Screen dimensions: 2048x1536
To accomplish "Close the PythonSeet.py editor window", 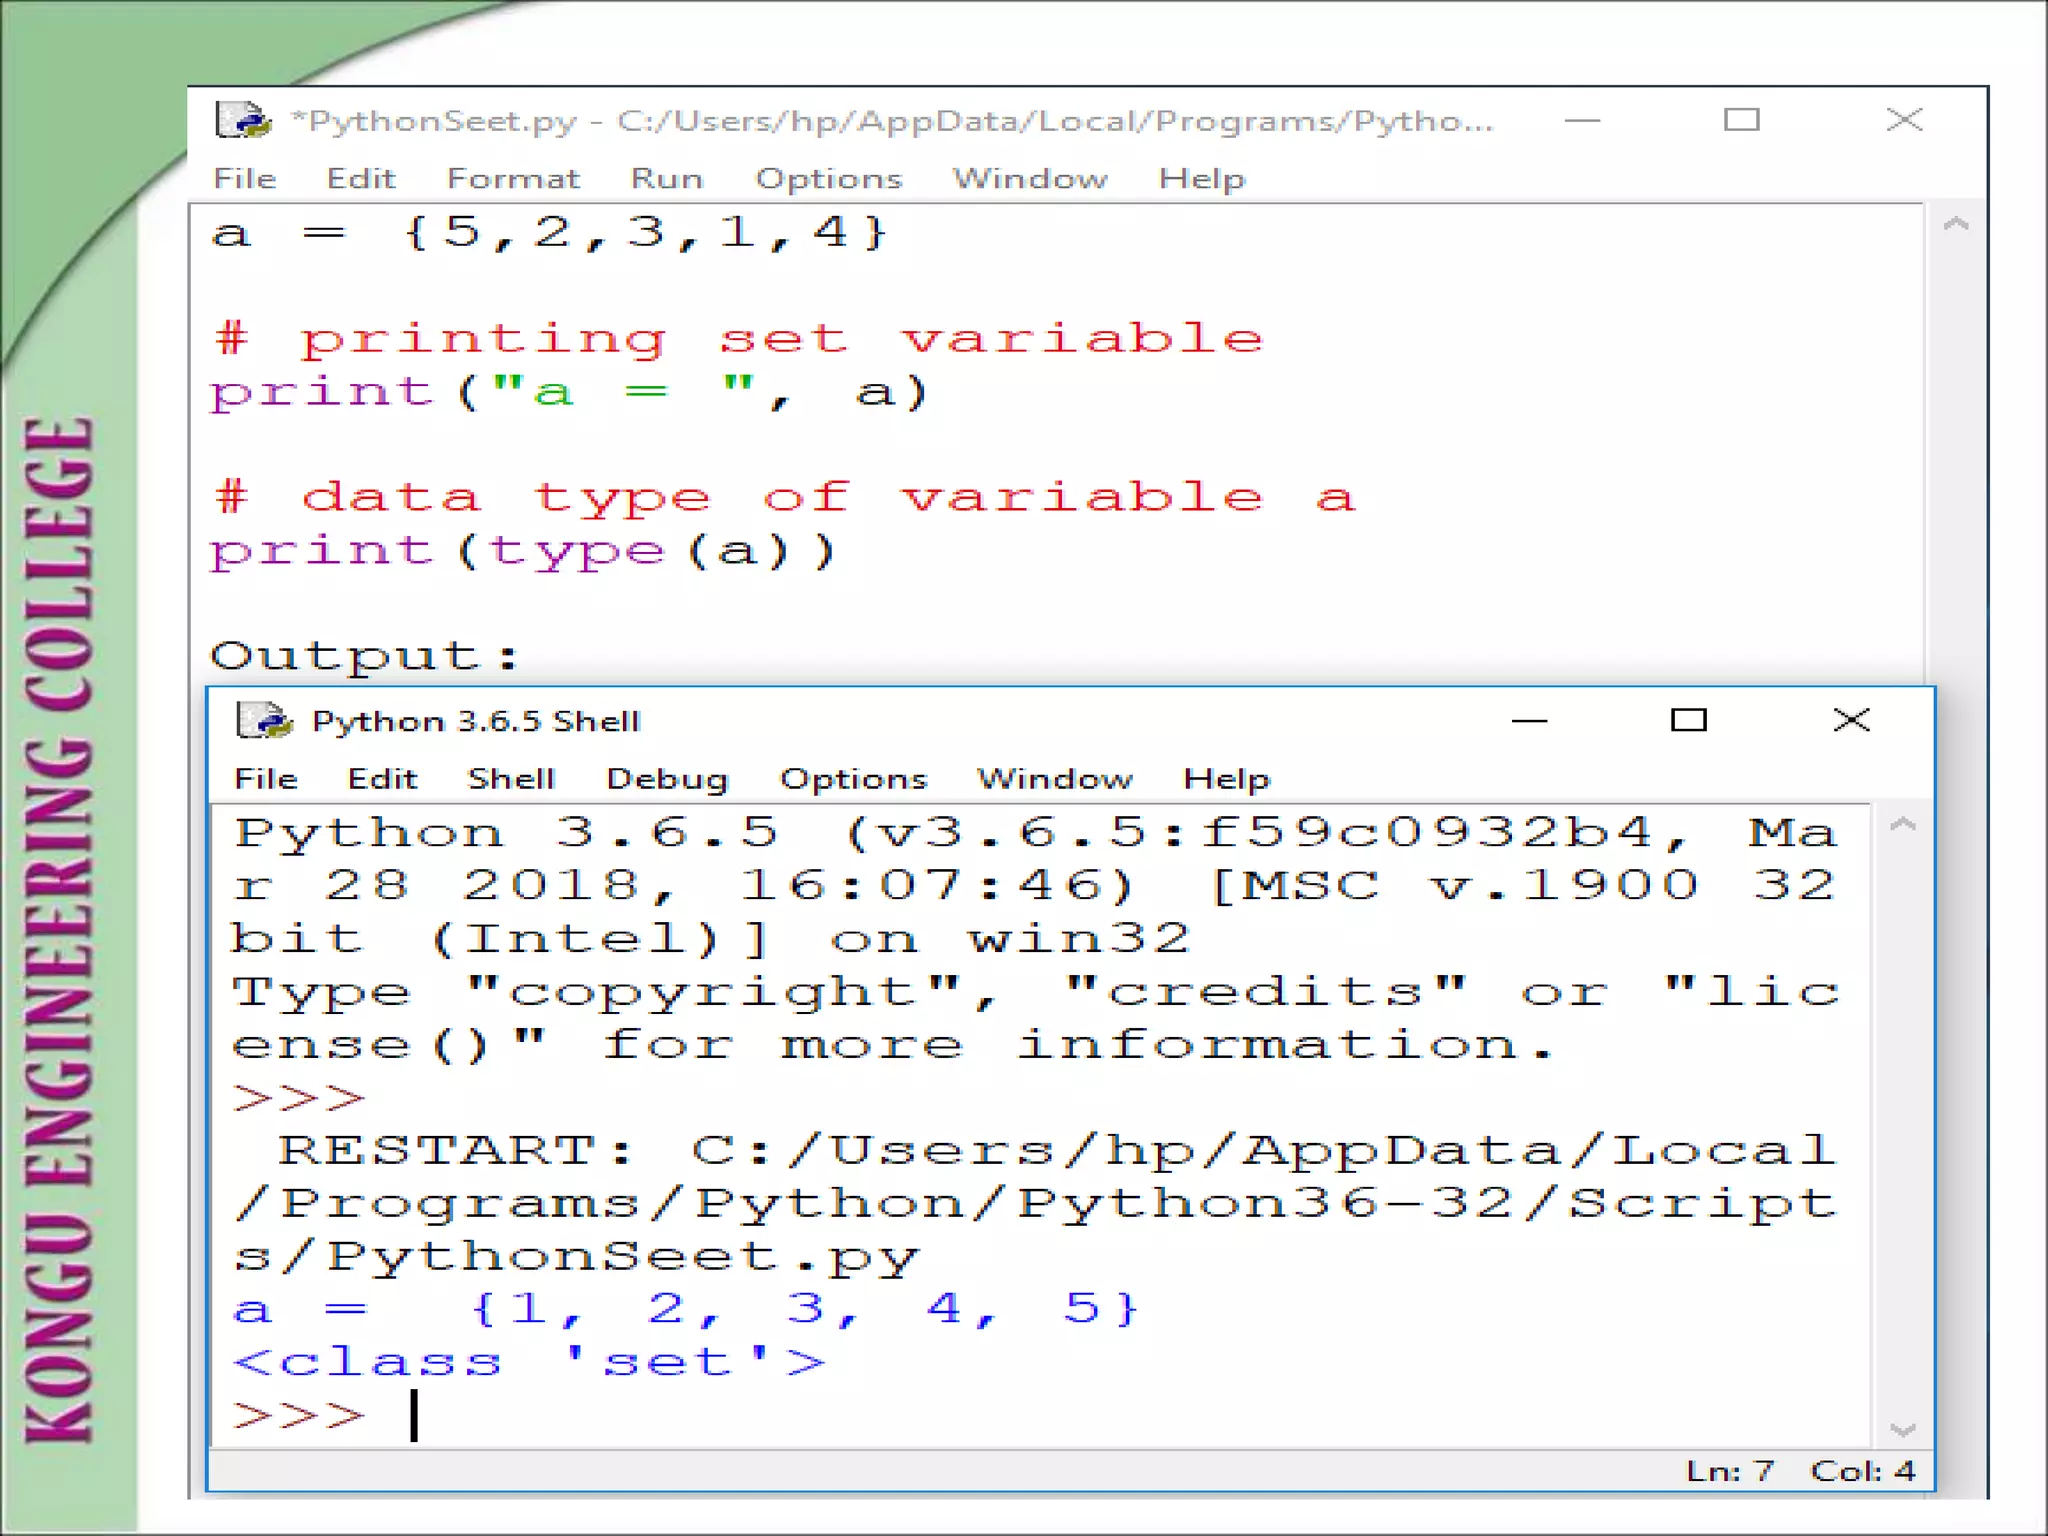I will pos(1904,120).
